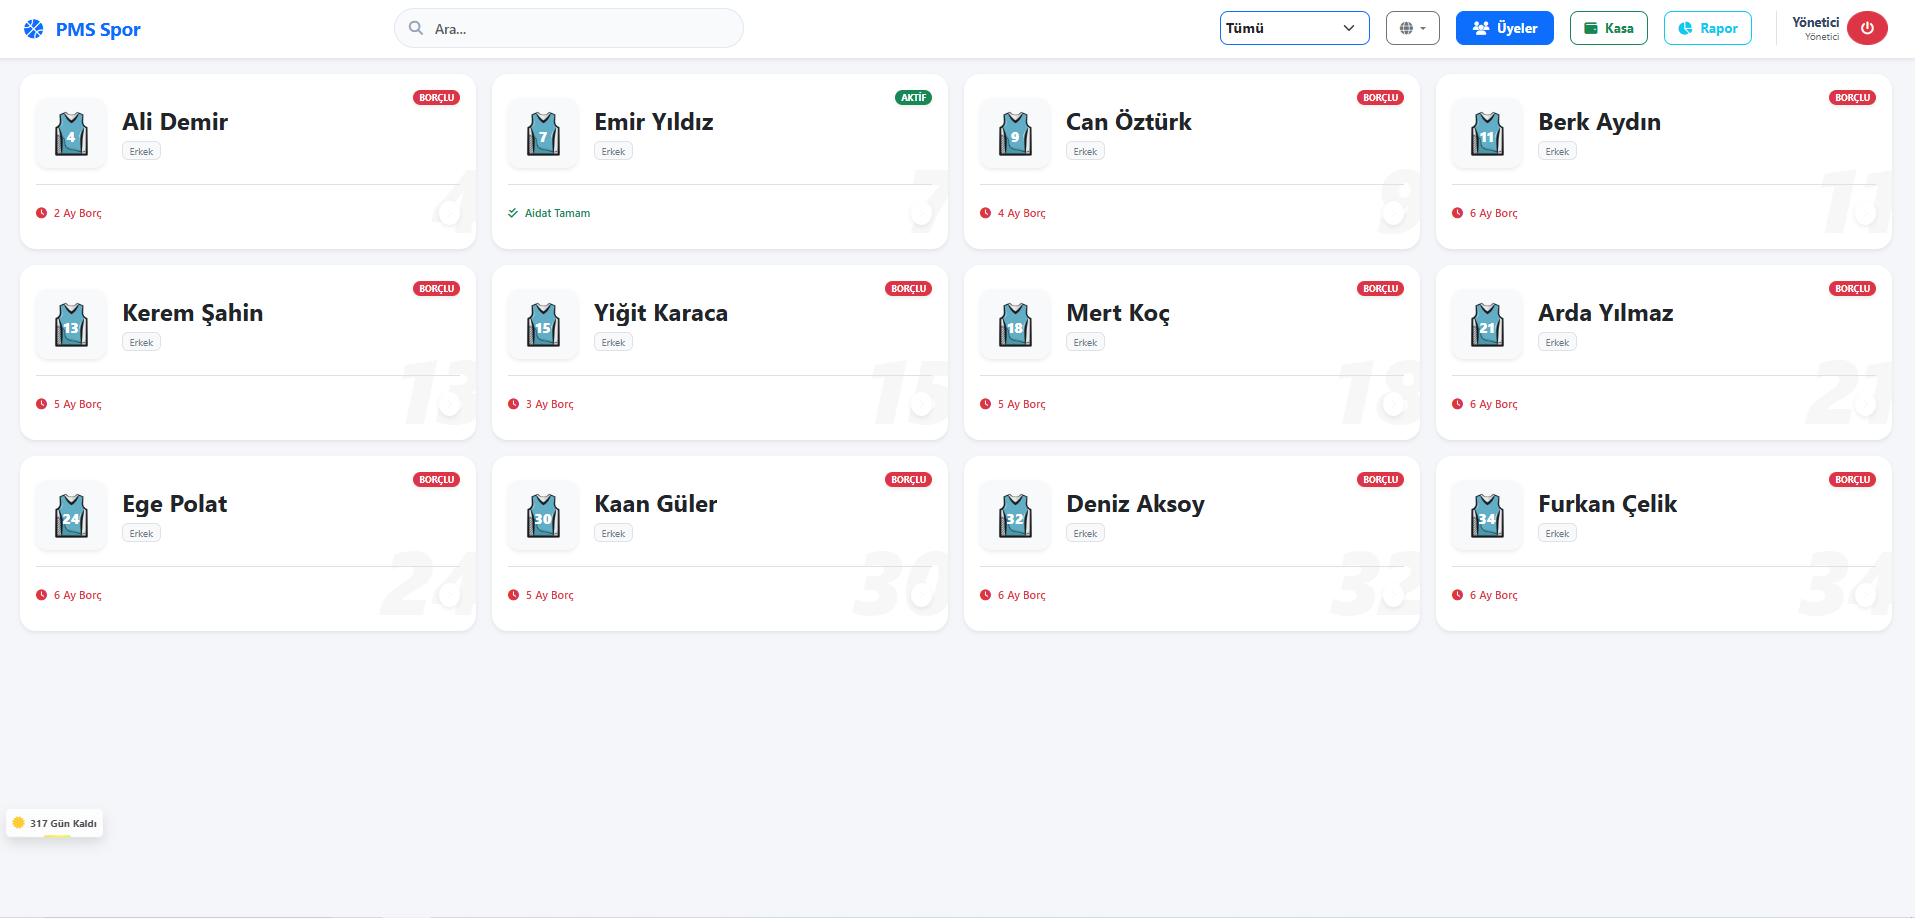Viewport: 1915px width, 918px height.
Task: Click the magnifier icon in search bar
Action: [x=416, y=28]
